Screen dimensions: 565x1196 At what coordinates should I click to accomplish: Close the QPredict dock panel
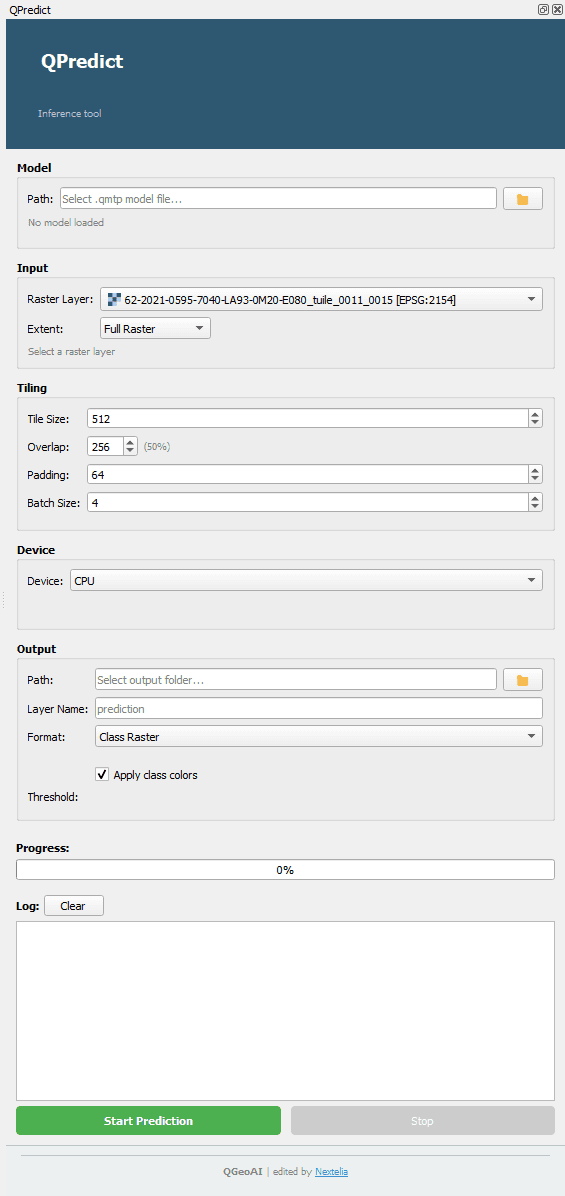point(557,10)
